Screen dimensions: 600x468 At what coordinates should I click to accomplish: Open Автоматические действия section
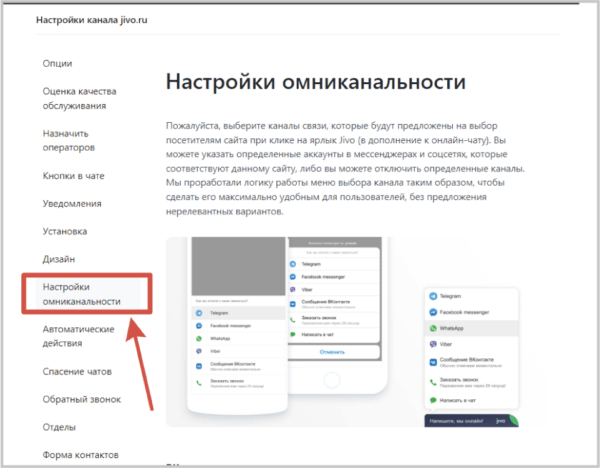tap(78, 336)
